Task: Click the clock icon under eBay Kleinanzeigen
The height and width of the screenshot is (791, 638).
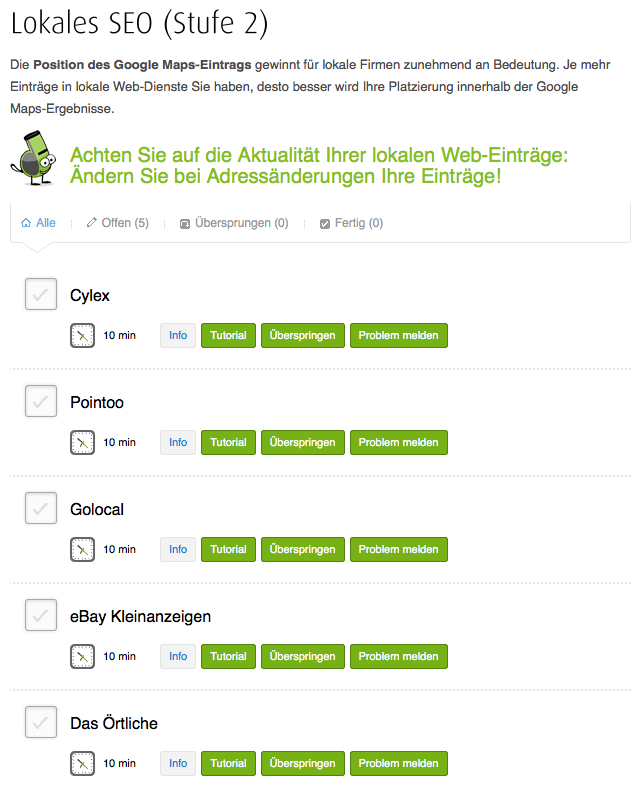Action: pyautogui.click(x=82, y=656)
